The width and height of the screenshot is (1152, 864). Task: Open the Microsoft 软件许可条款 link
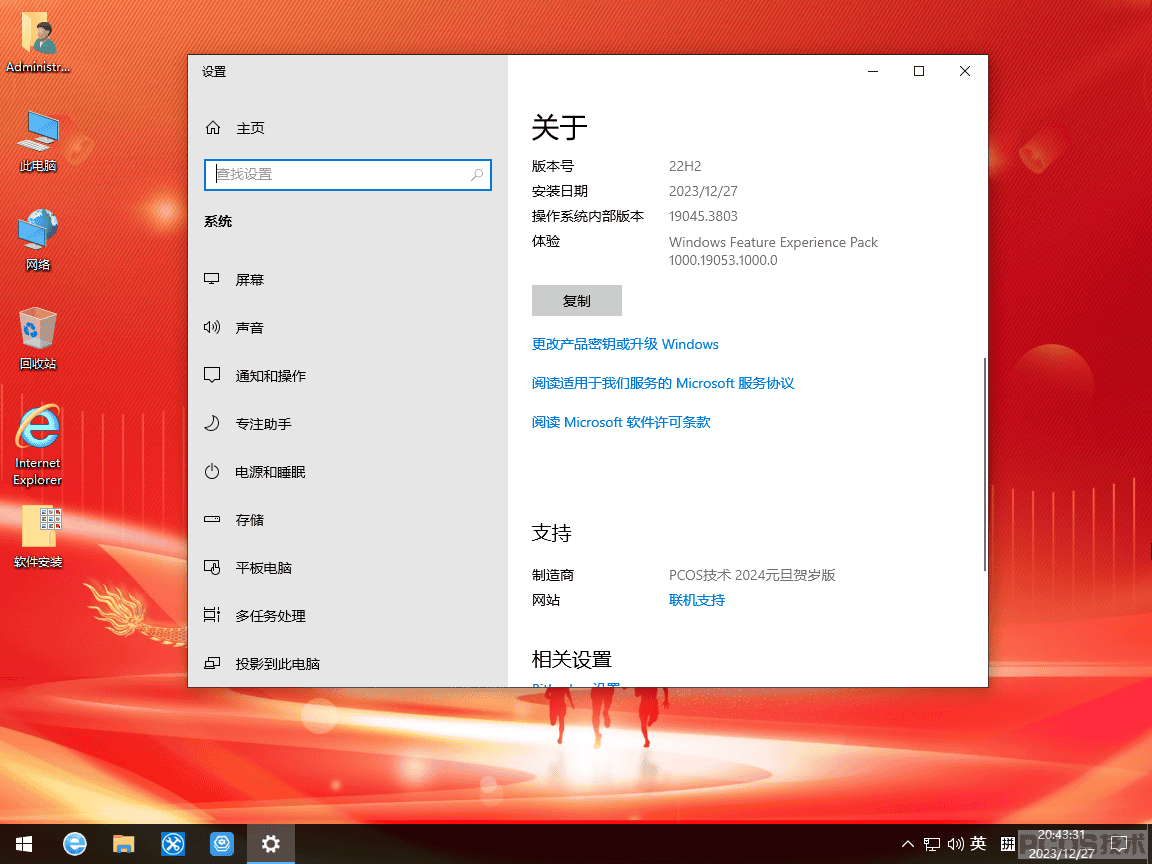coord(621,422)
